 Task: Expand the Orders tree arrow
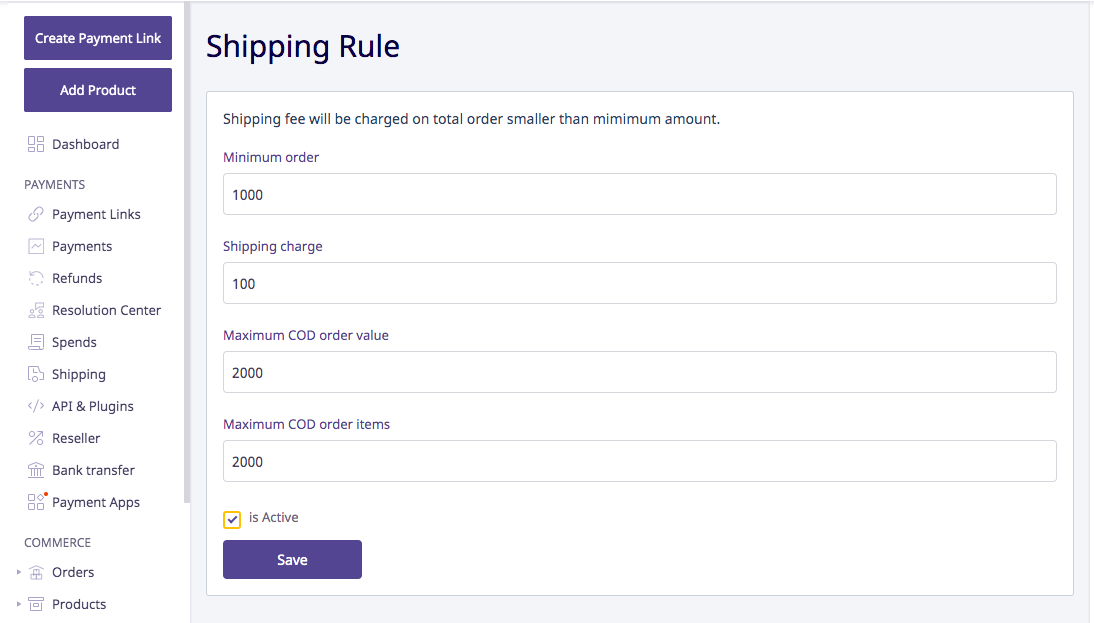(19, 572)
